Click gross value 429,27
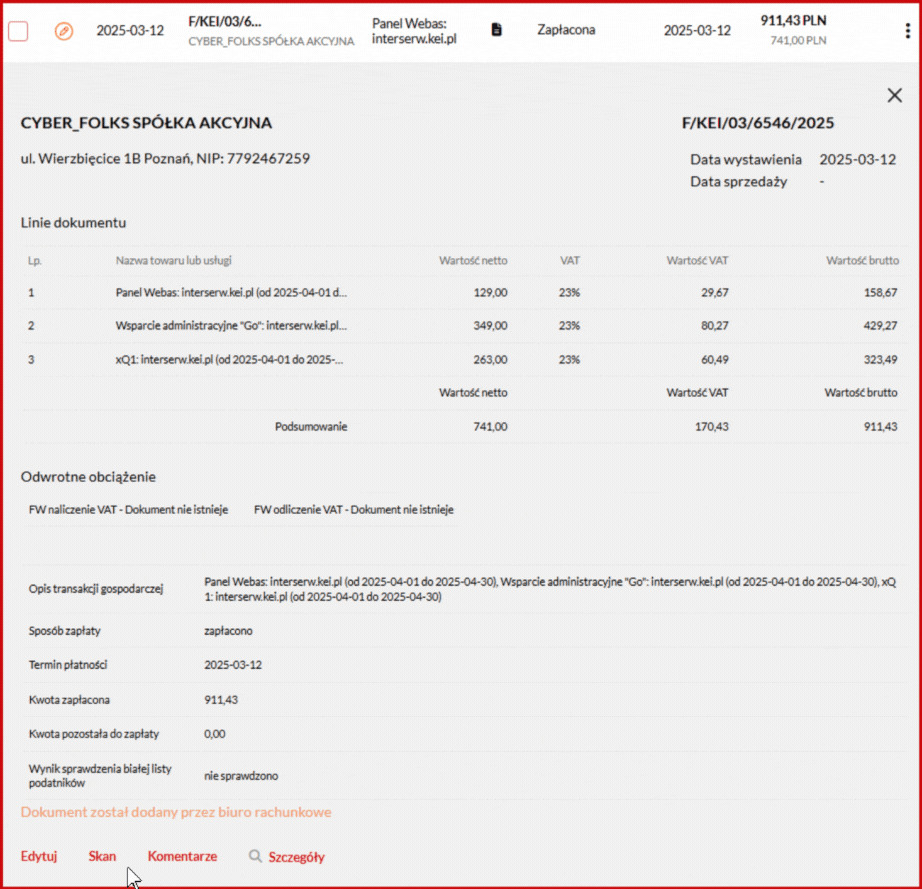 click(x=880, y=325)
